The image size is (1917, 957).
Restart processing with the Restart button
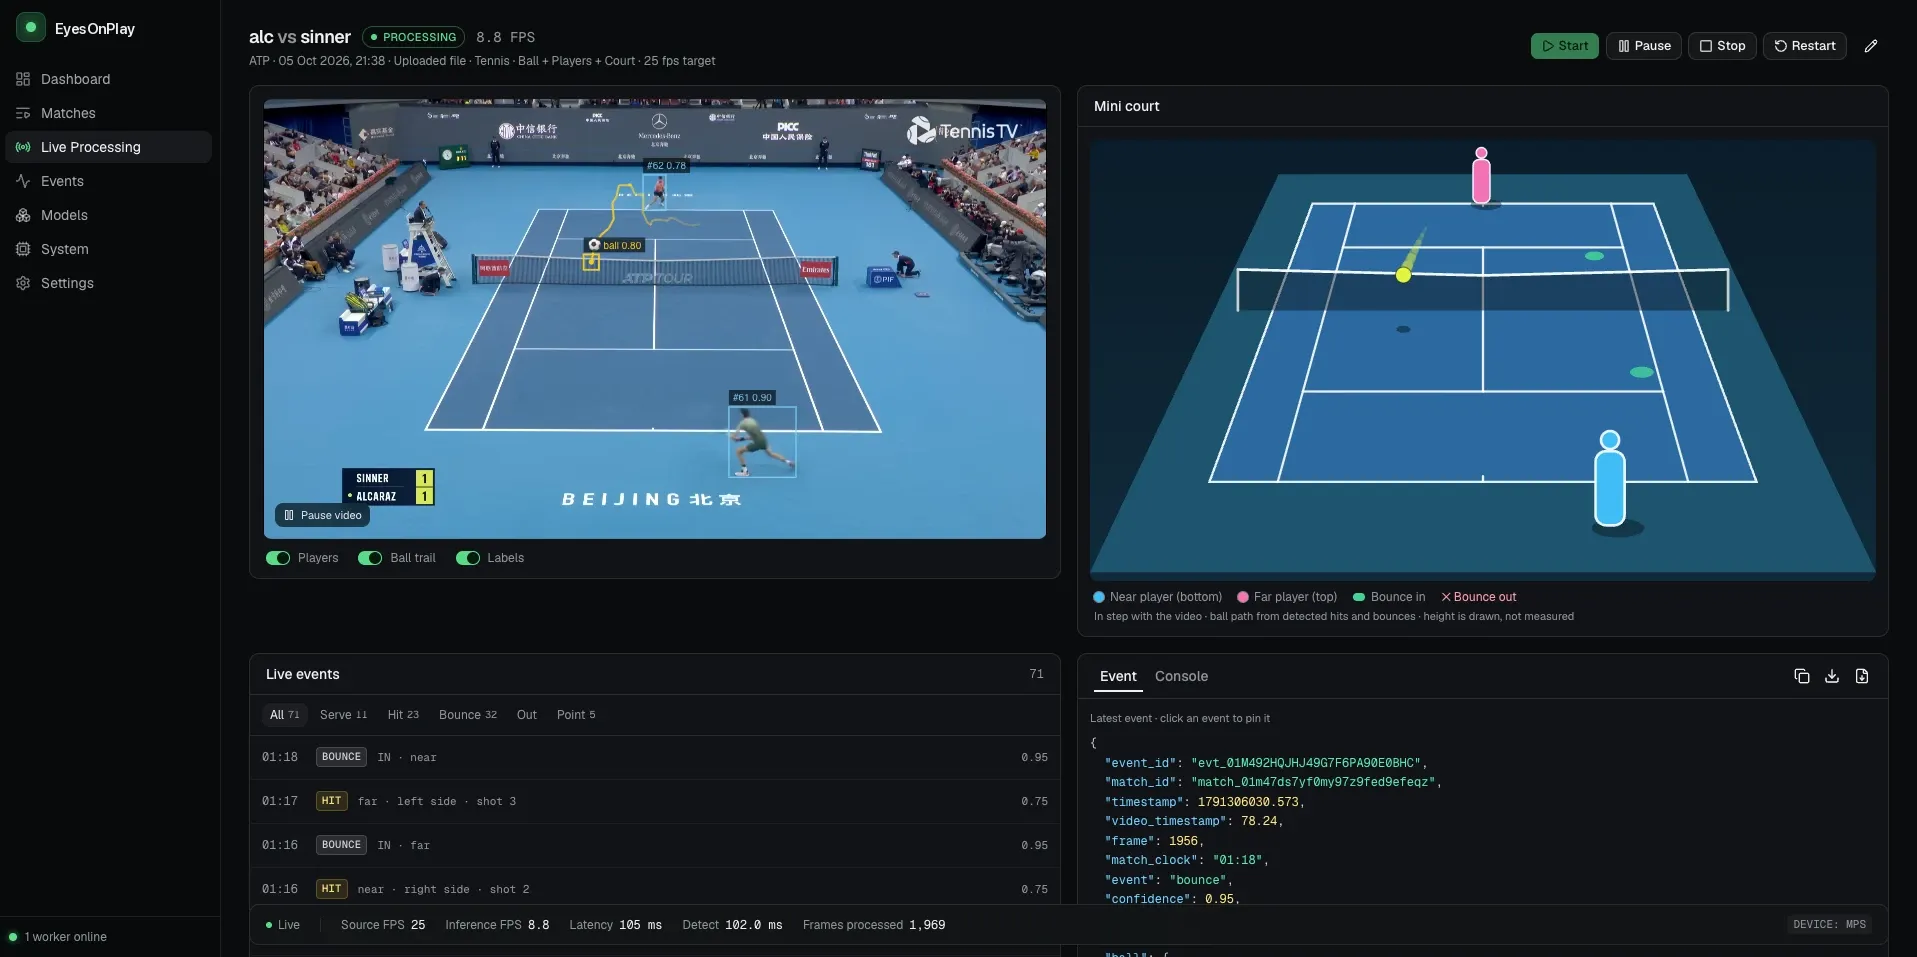1804,46
